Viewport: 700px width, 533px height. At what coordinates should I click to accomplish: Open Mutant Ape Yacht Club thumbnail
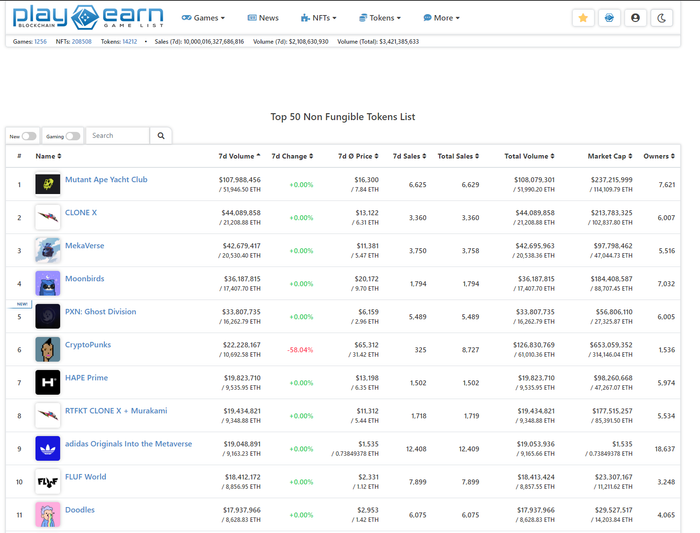[x=48, y=184]
